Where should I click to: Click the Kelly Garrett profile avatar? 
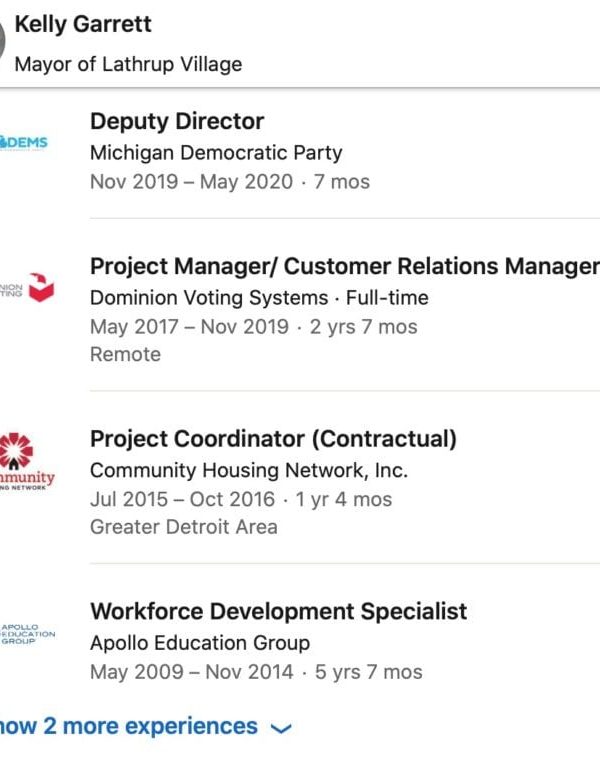pyautogui.click(x=3, y=42)
